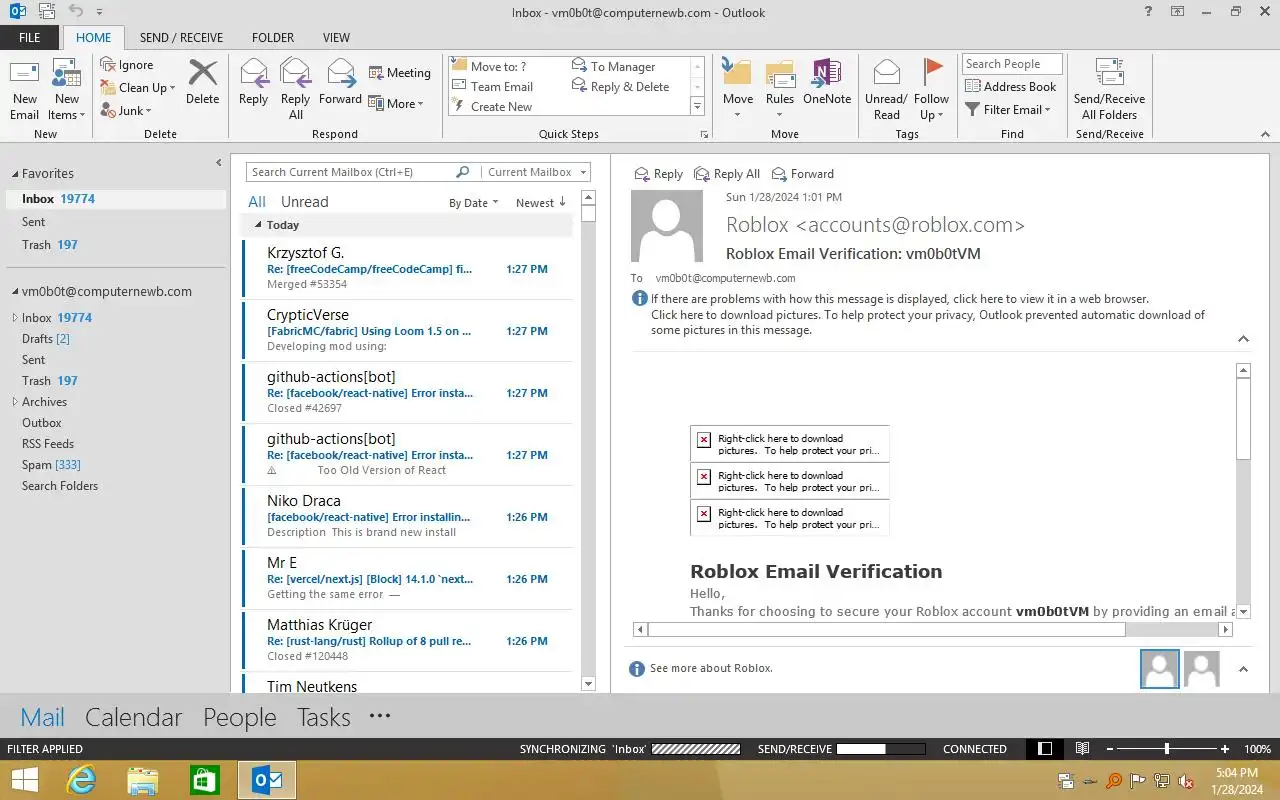Image resolution: width=1280 pixels, height=800 pixels.
Task: Click Reply in the reading pane
Action: tap(659, 174)
